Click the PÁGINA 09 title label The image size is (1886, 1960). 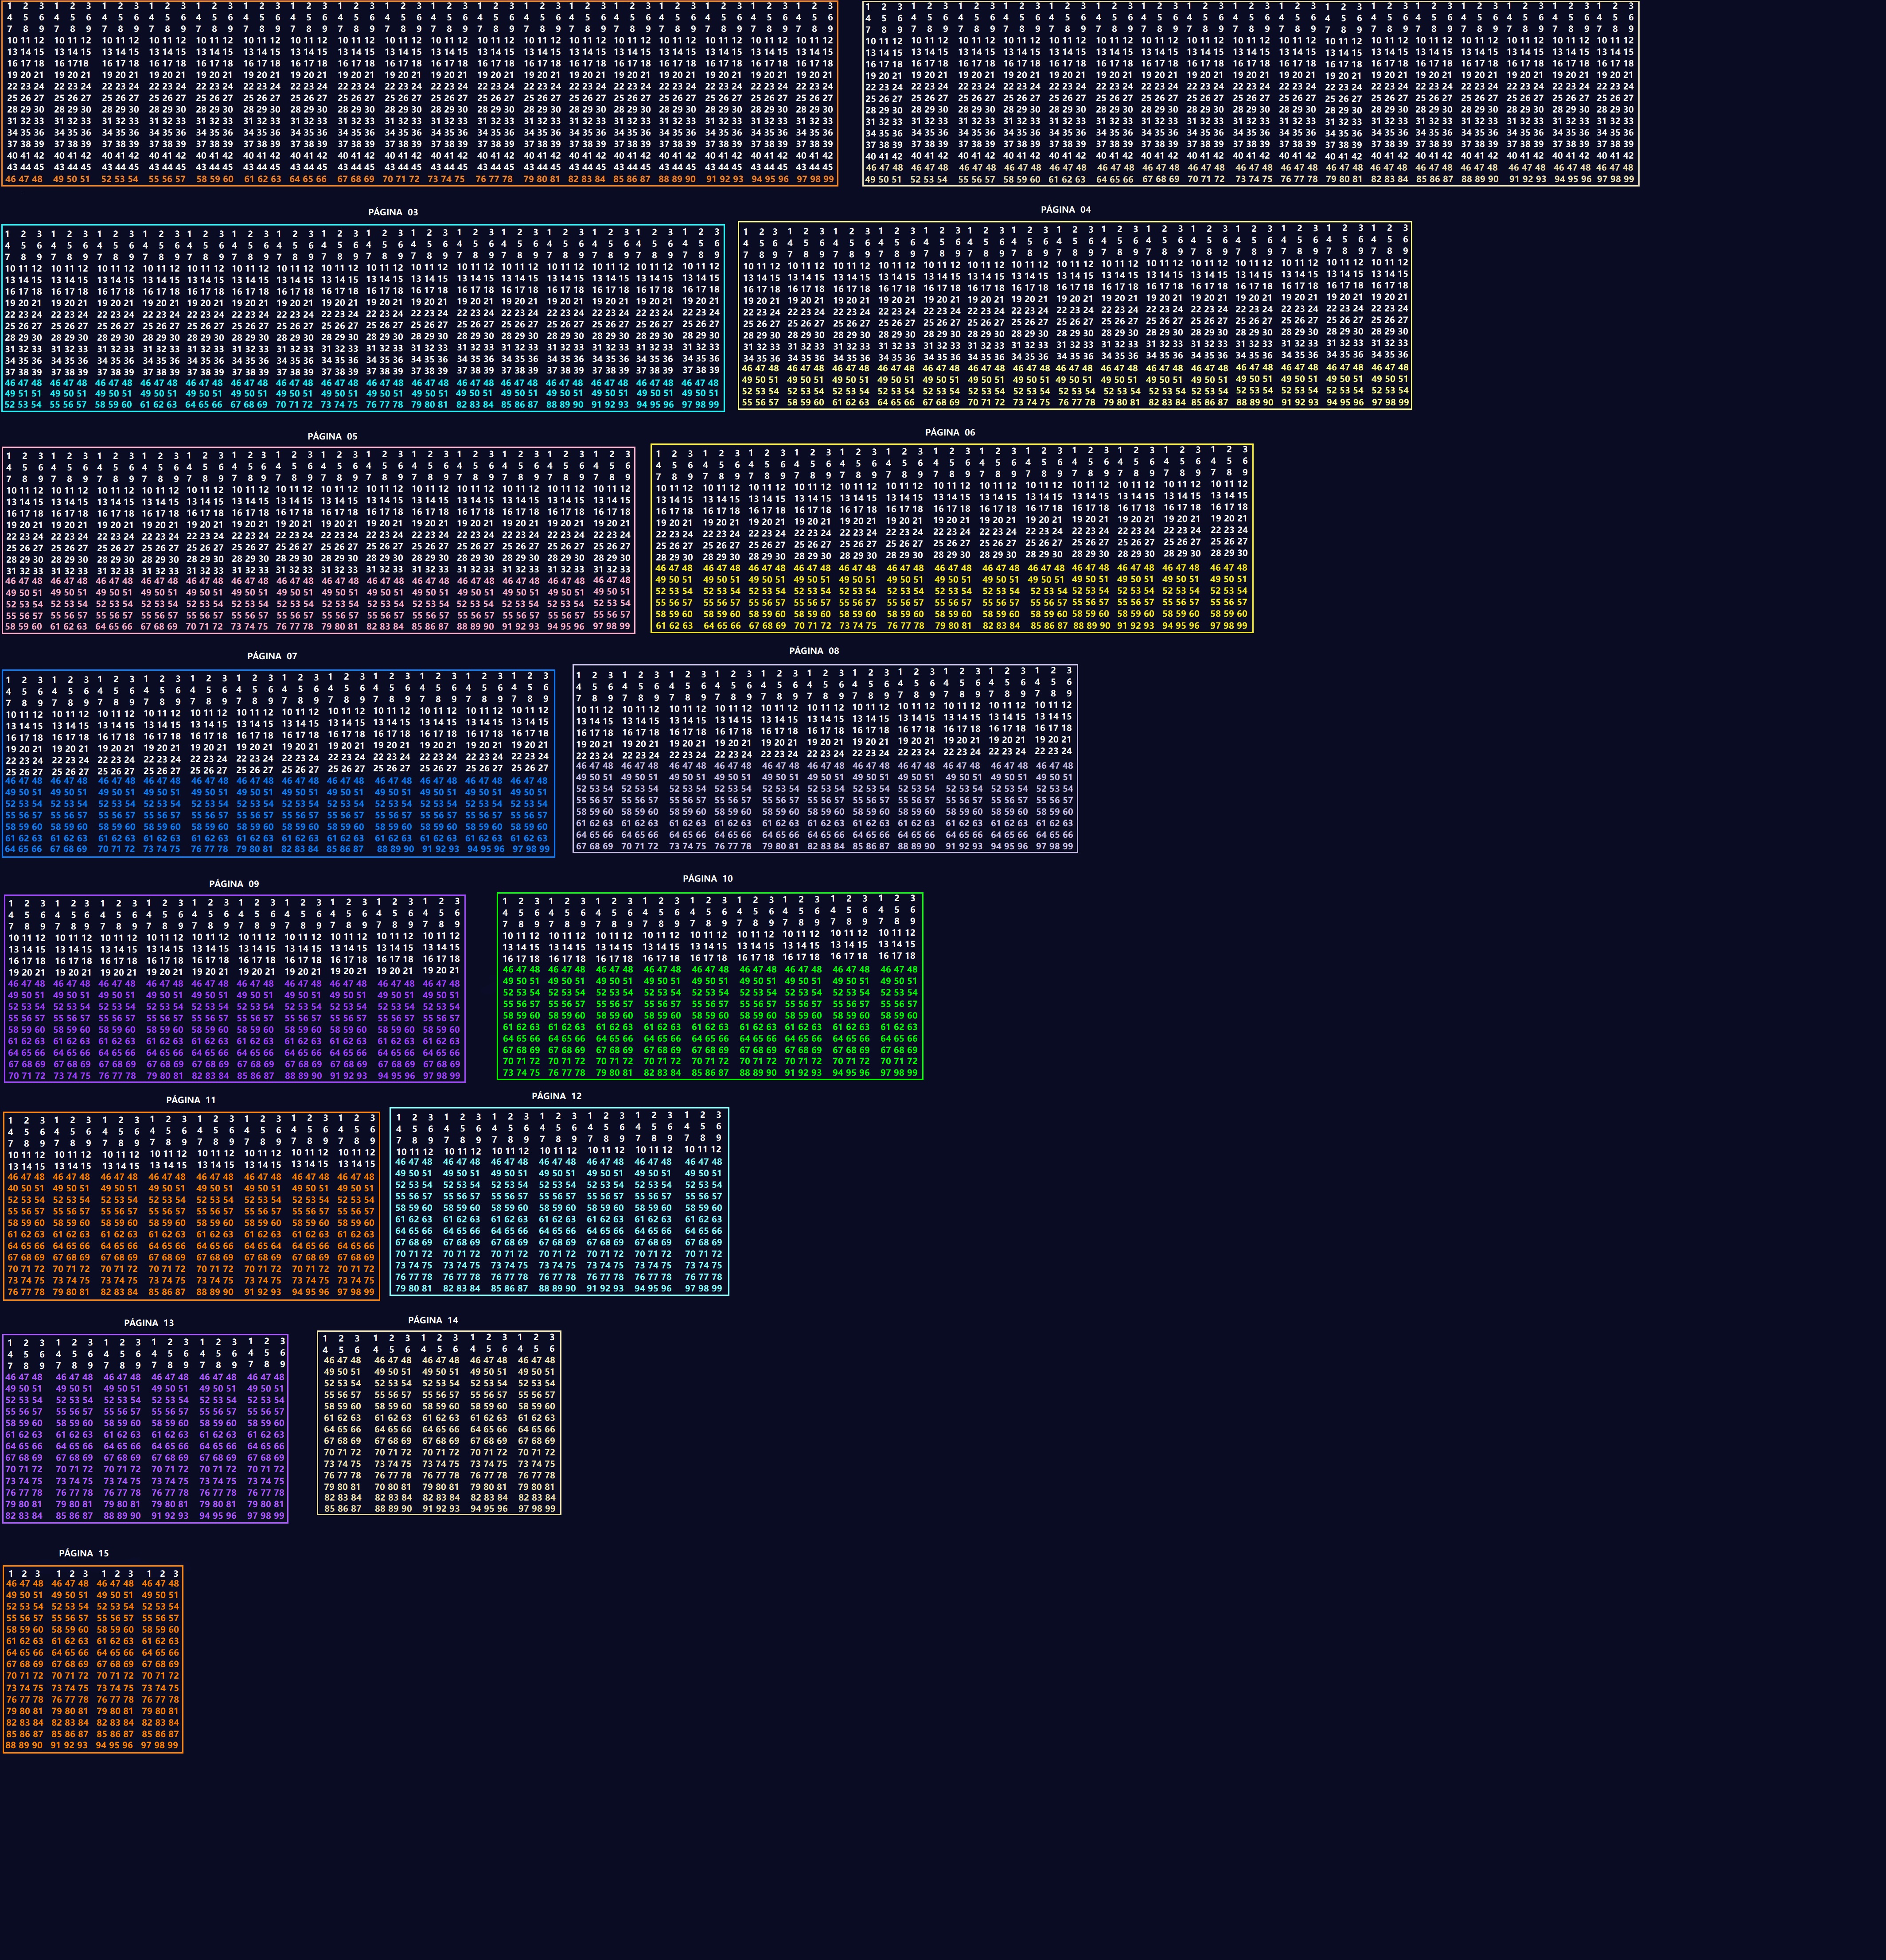234,883
